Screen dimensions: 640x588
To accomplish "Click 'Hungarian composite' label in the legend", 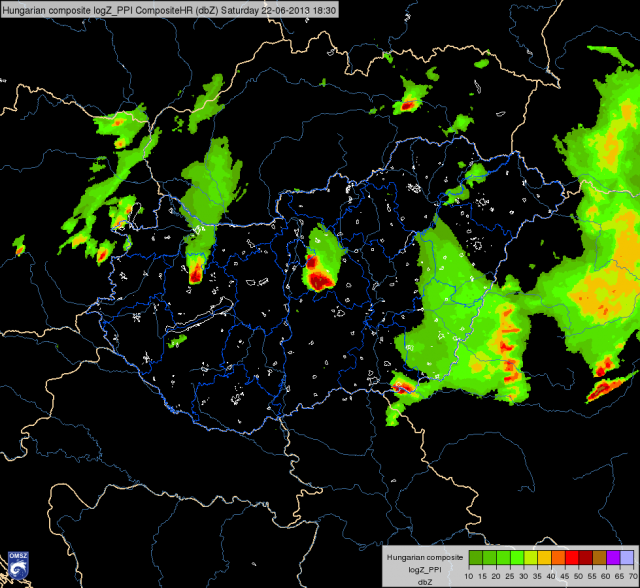I will (x=425, y=557).
